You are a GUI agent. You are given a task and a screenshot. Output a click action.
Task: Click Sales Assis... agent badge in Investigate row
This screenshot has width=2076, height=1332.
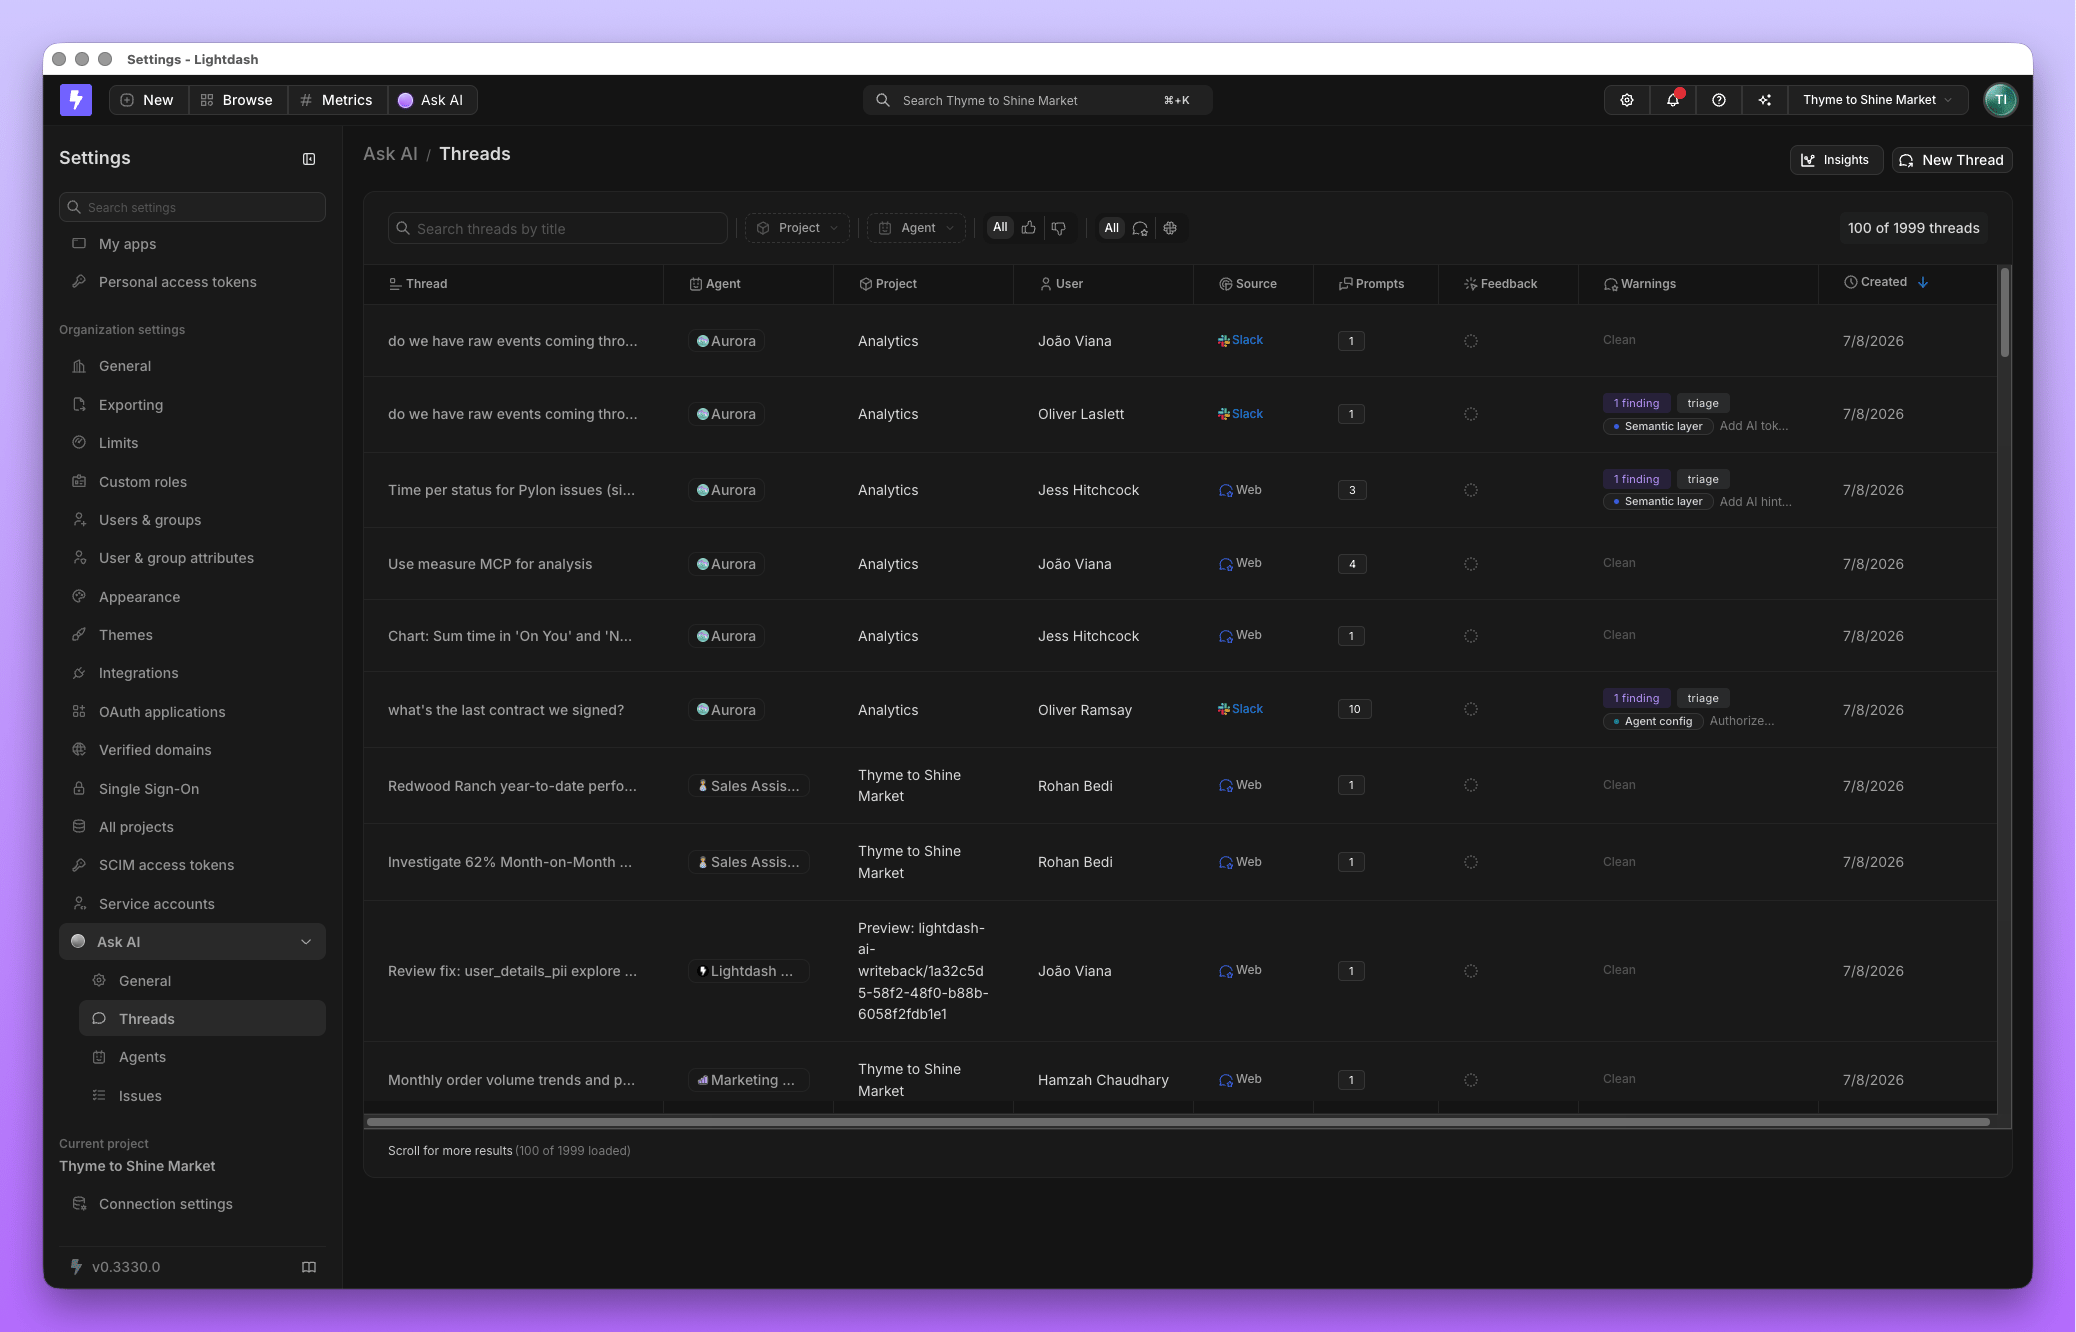[749, 862]
